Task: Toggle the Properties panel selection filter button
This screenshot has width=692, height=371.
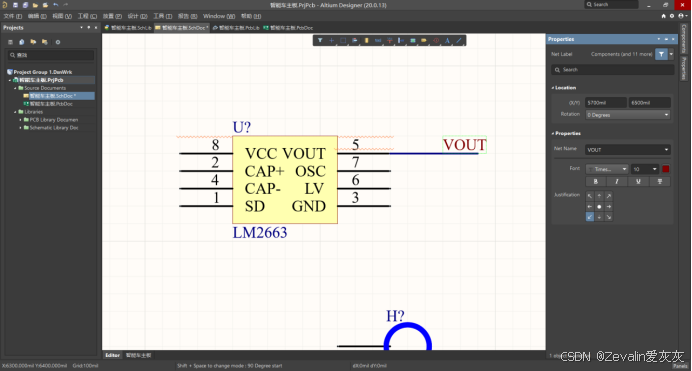Action: tap(661, 54)
